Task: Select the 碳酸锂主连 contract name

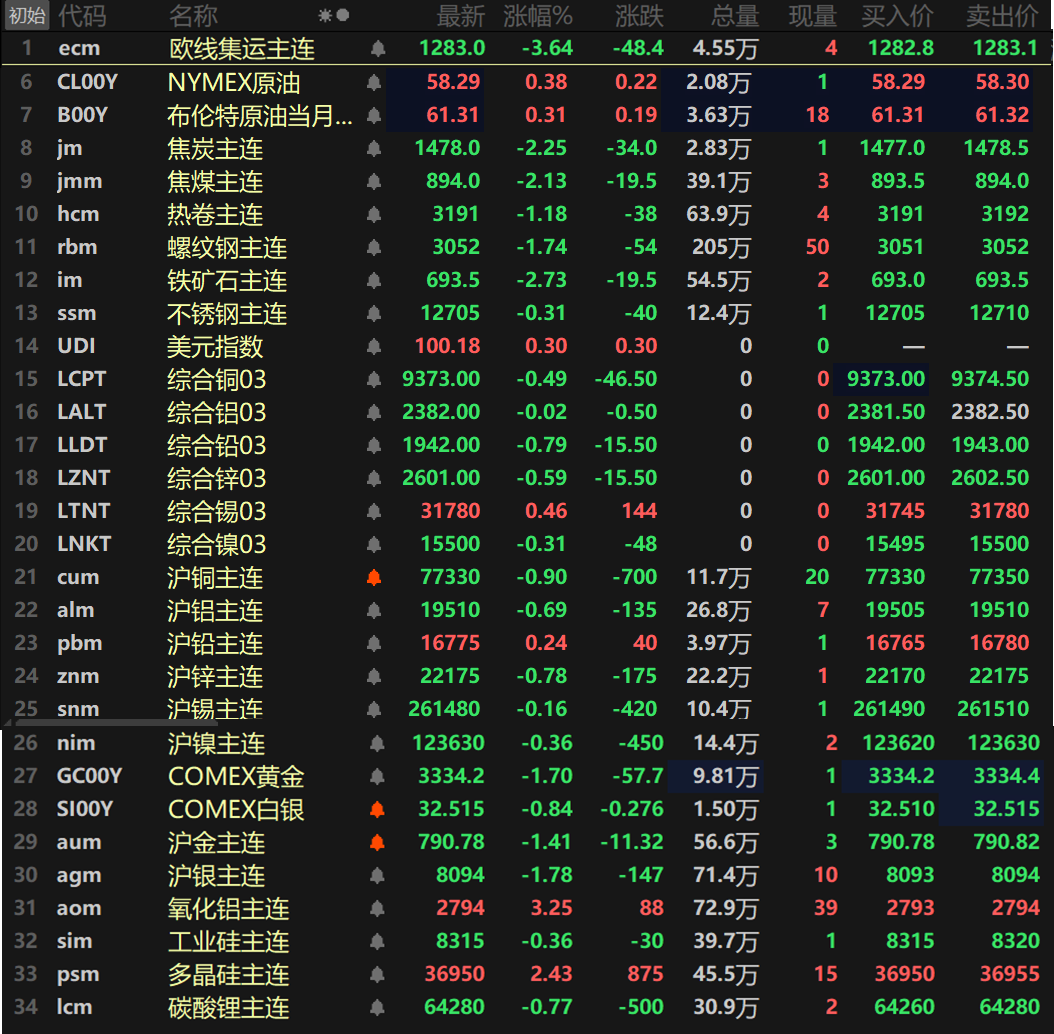Action: click(229, 1007)
